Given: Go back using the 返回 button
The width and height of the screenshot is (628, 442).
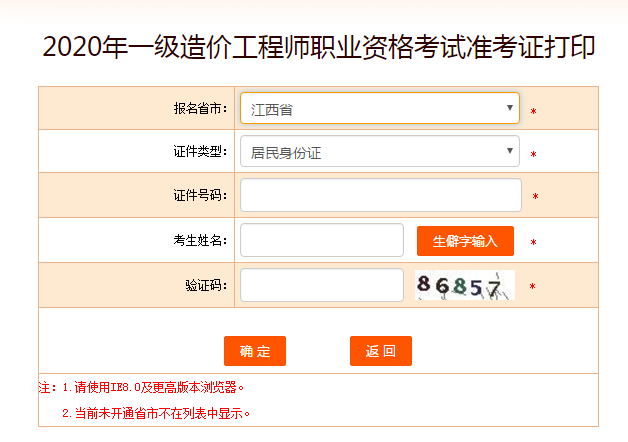Looking at the screenshot, I should click(381, 351).
